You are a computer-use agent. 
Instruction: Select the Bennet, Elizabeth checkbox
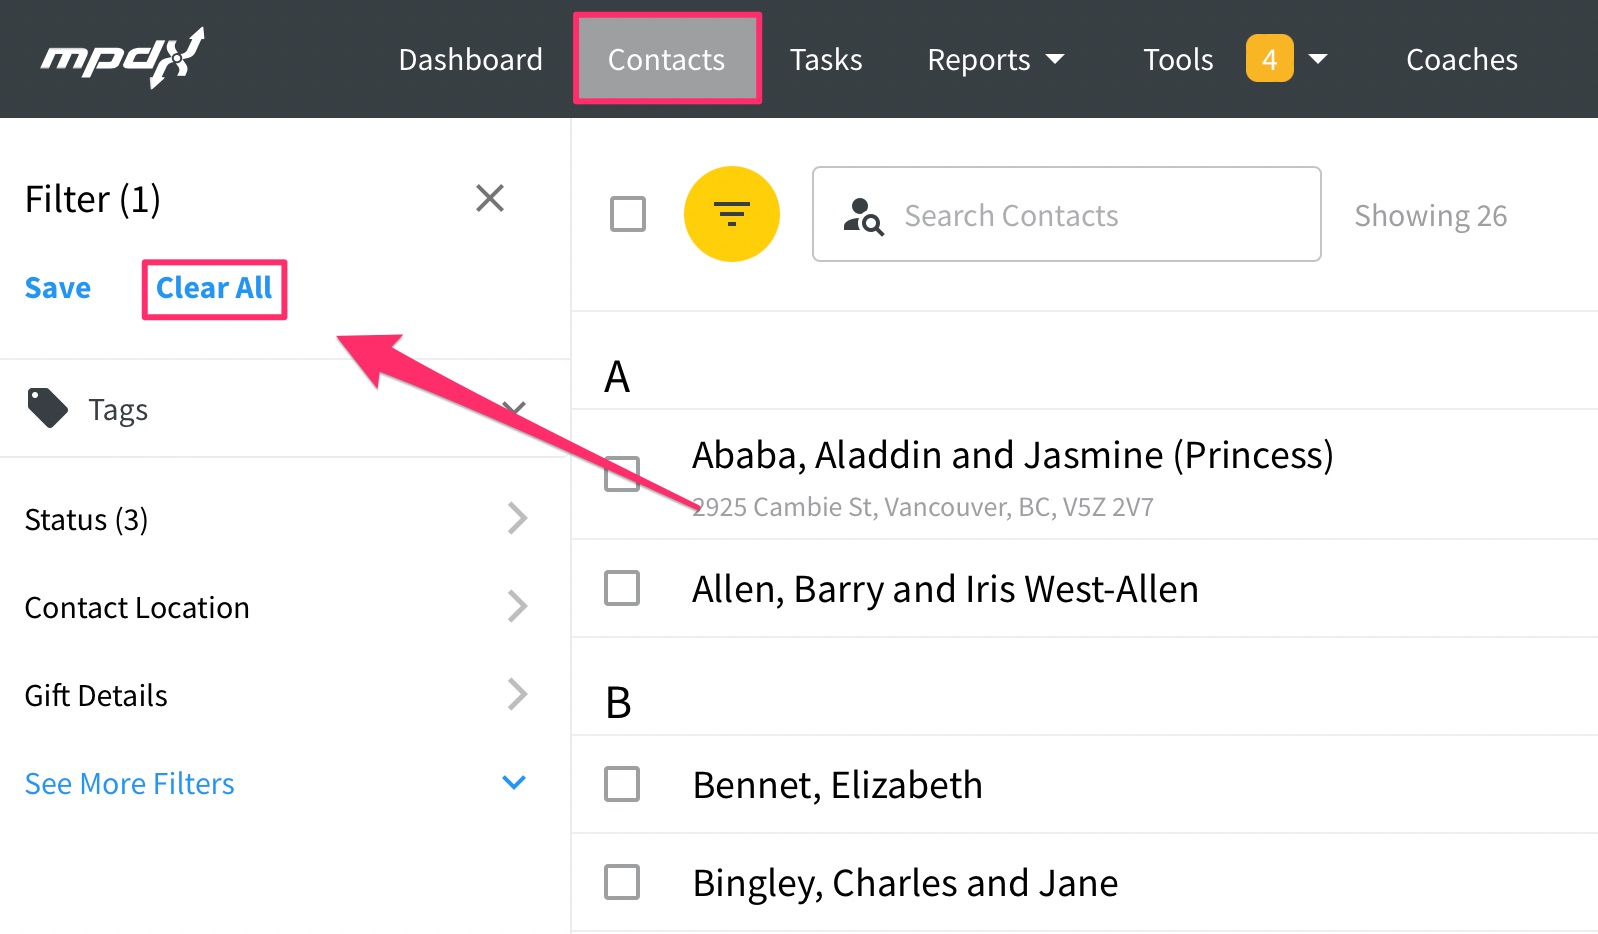coord(622,784)
